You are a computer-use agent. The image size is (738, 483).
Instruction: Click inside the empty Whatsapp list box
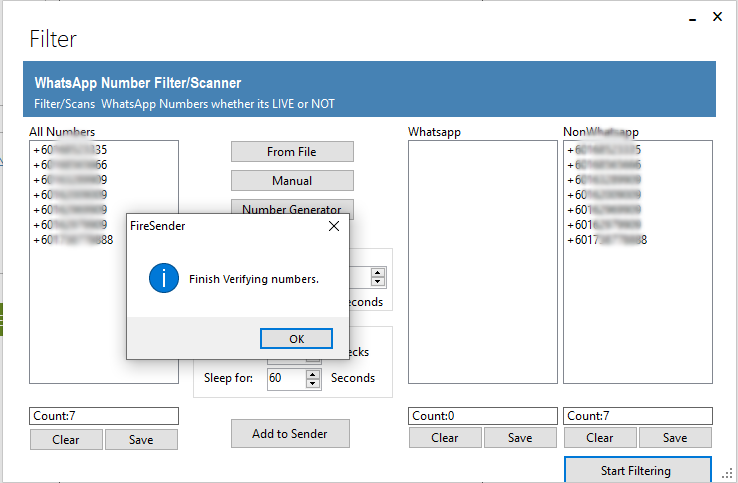483,262
